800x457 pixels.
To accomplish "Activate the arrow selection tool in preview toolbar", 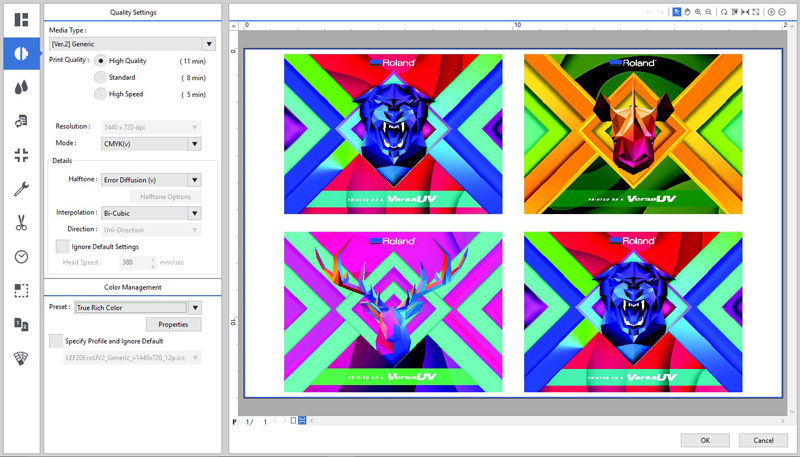I will click(677, 12).
